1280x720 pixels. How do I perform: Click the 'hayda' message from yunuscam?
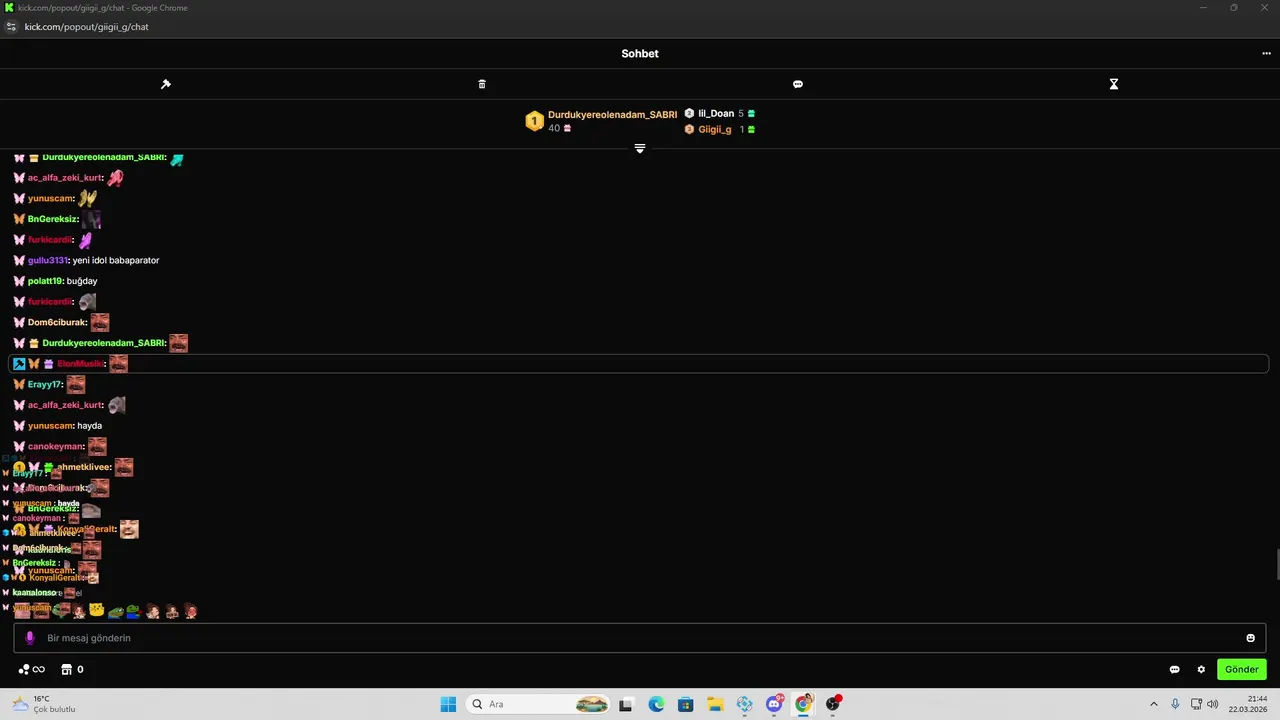(x=89, y=426)
